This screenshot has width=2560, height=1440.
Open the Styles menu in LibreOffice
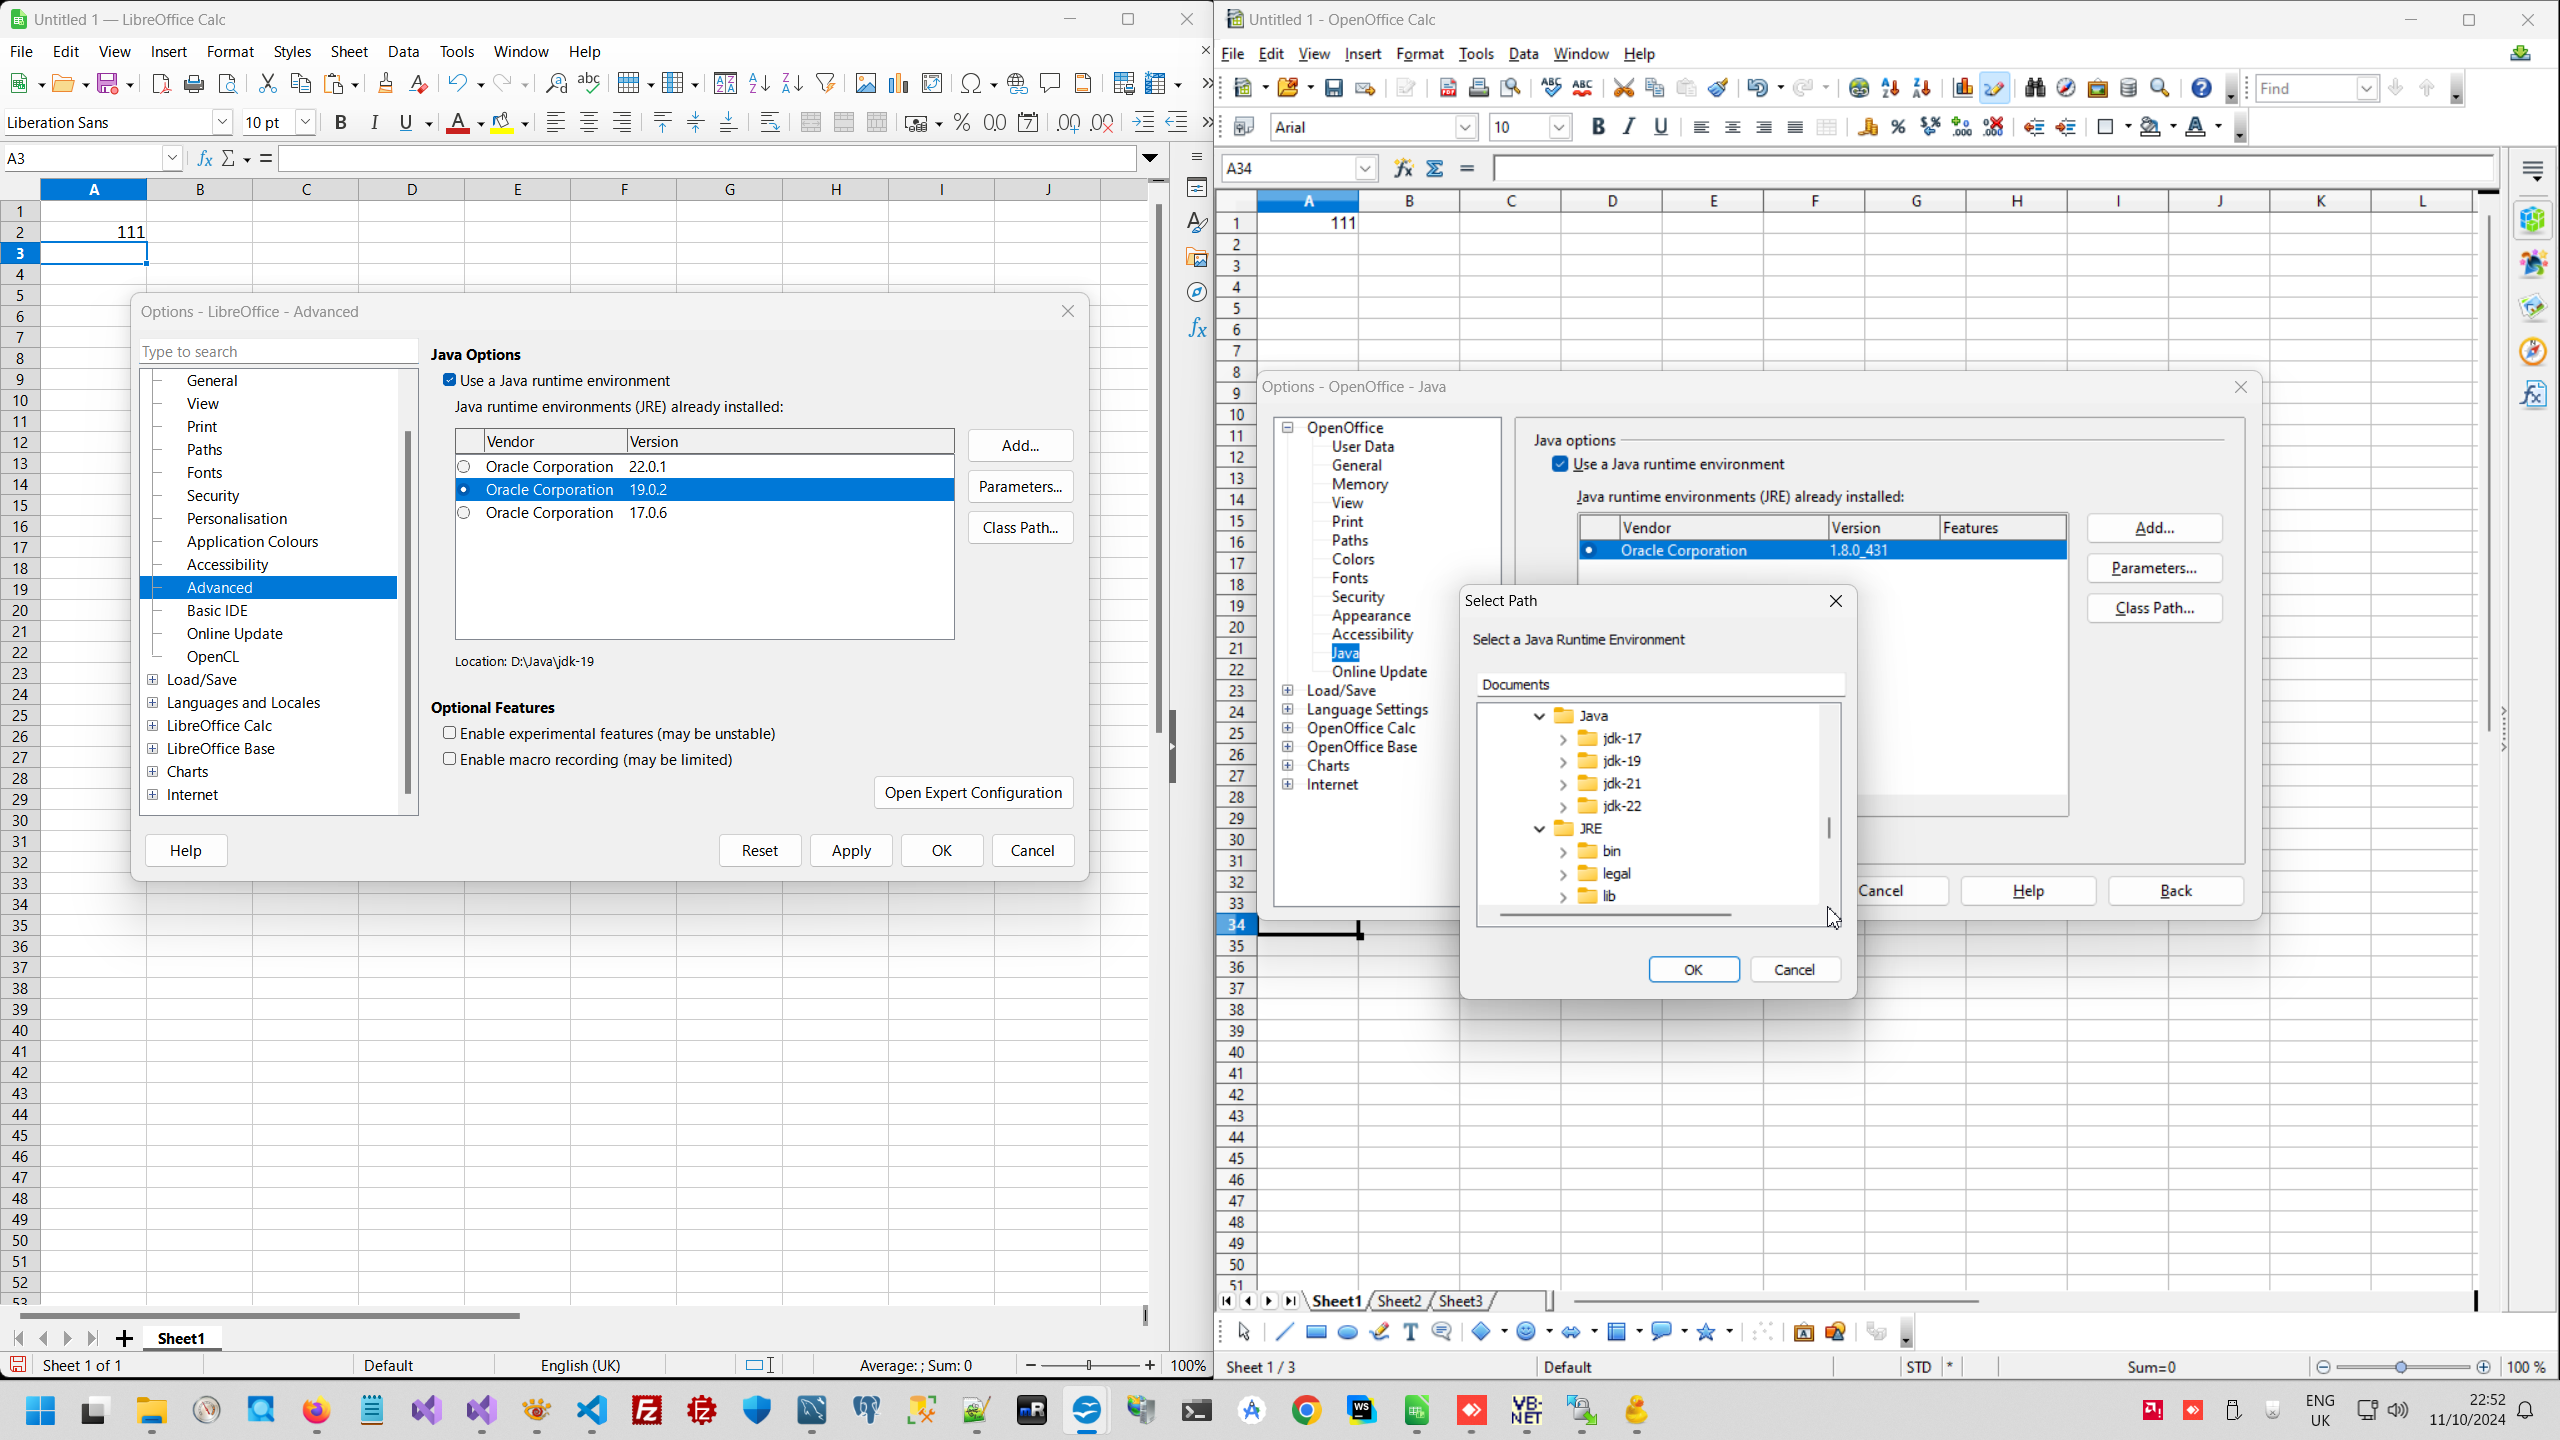click(x=292, y=52)
